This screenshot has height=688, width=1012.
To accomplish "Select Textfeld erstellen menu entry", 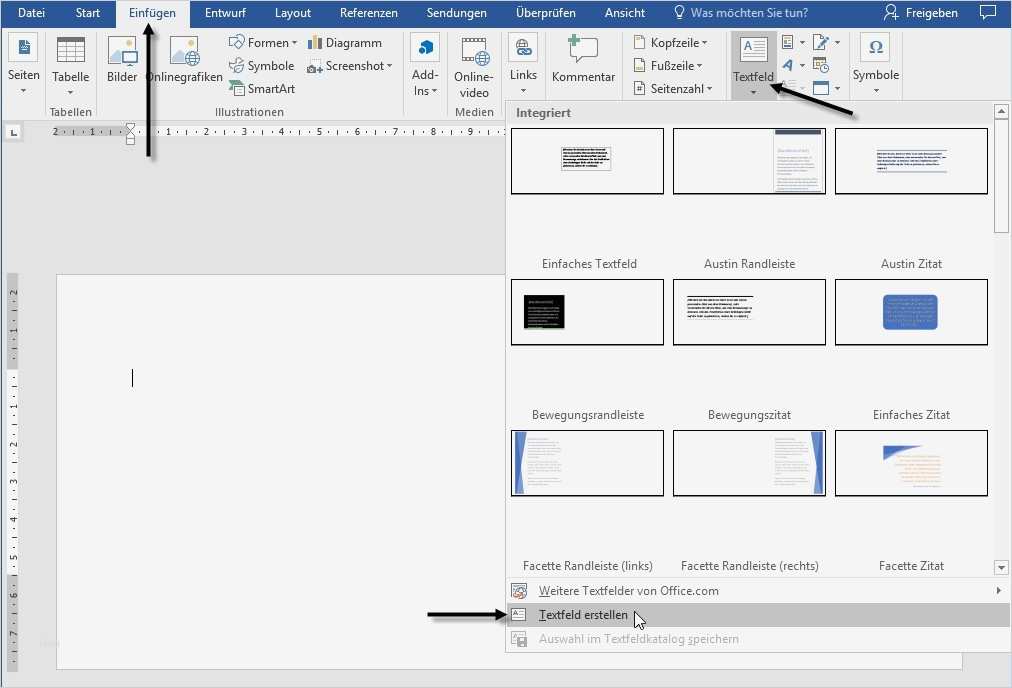I will click(x=583, y=615).
